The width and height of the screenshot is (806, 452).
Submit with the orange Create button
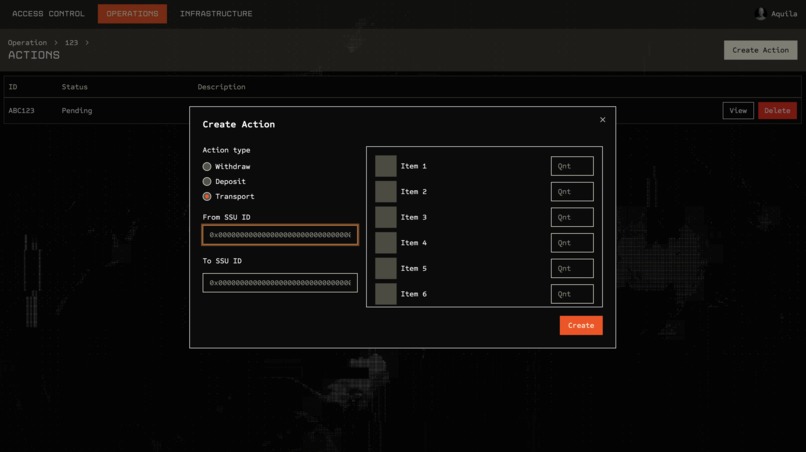(581, 326)
